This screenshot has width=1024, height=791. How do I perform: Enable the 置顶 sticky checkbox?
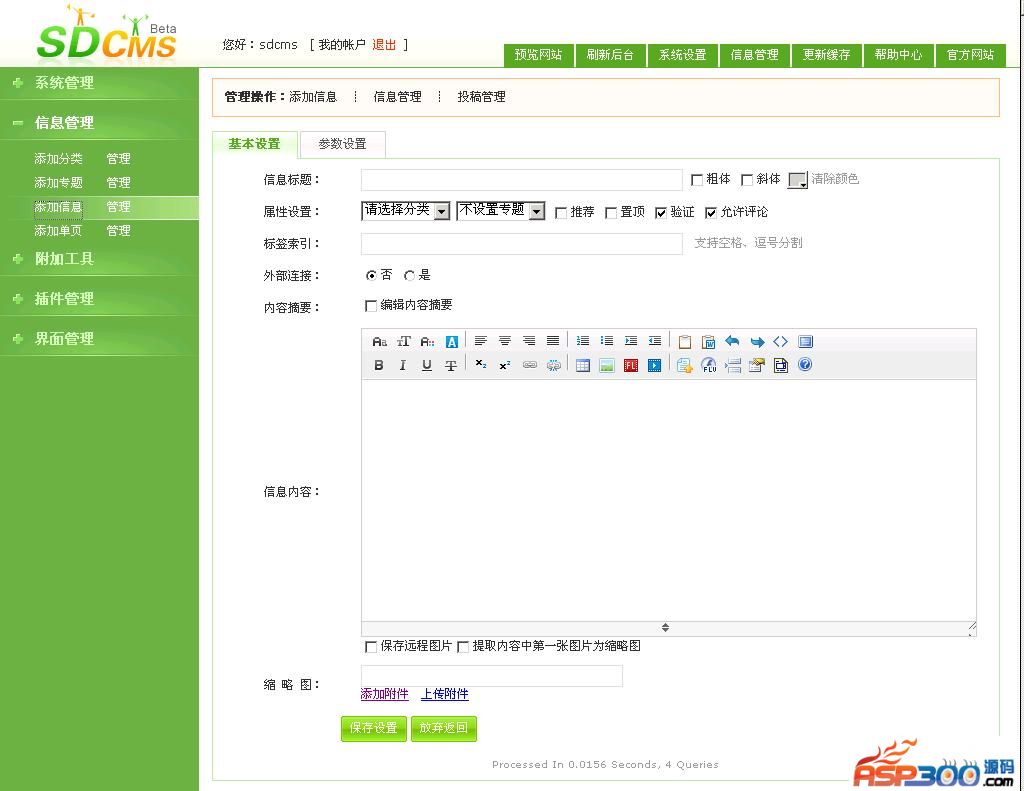click(x=611, y=213)
